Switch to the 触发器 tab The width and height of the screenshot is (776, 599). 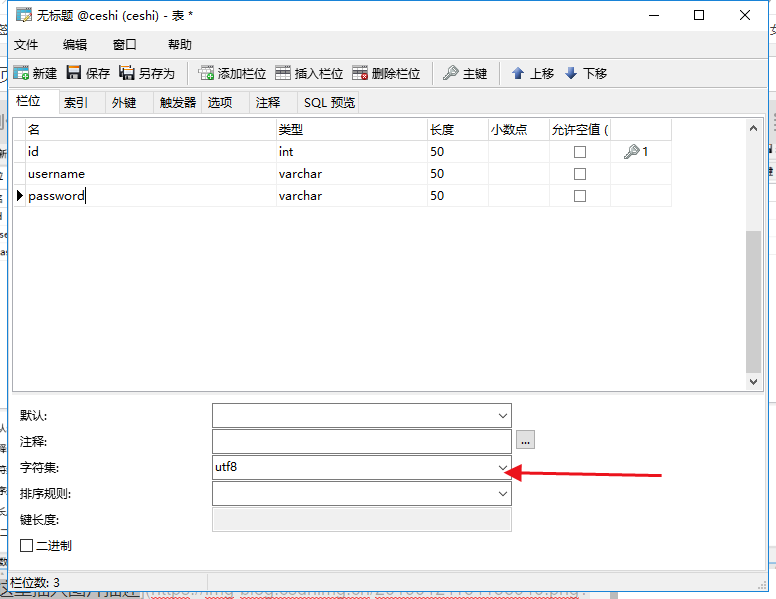click(178, 102)
